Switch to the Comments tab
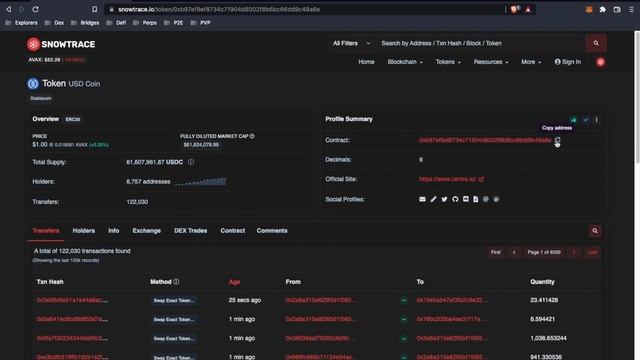 click(272, 231)
